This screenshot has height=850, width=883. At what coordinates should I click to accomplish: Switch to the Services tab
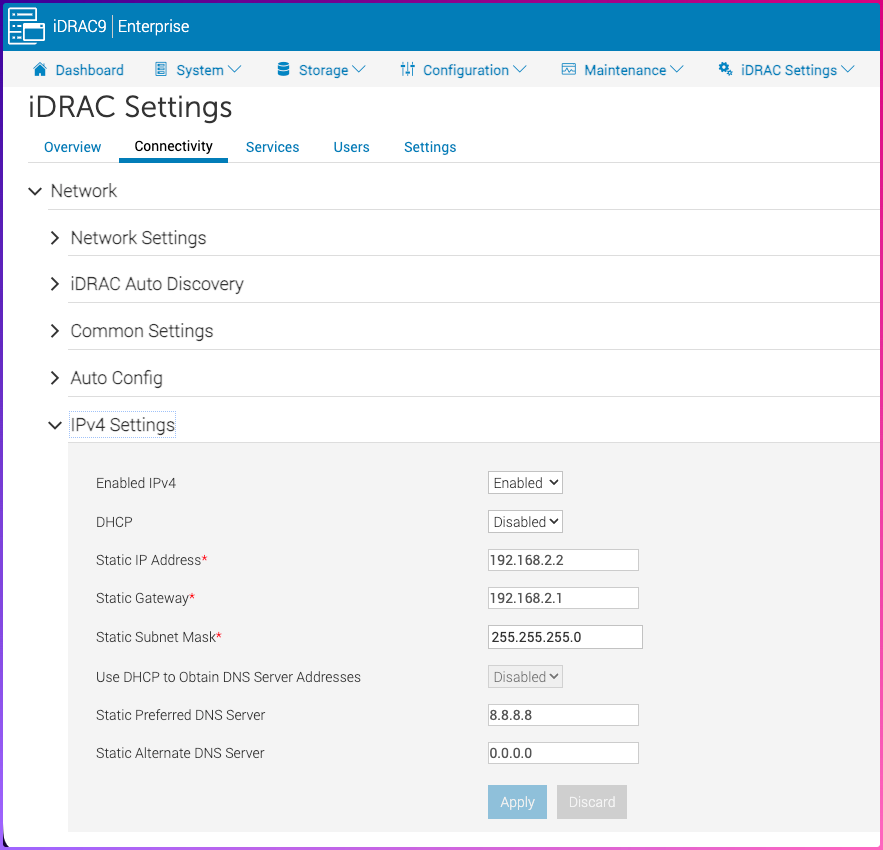pos(272,147)
